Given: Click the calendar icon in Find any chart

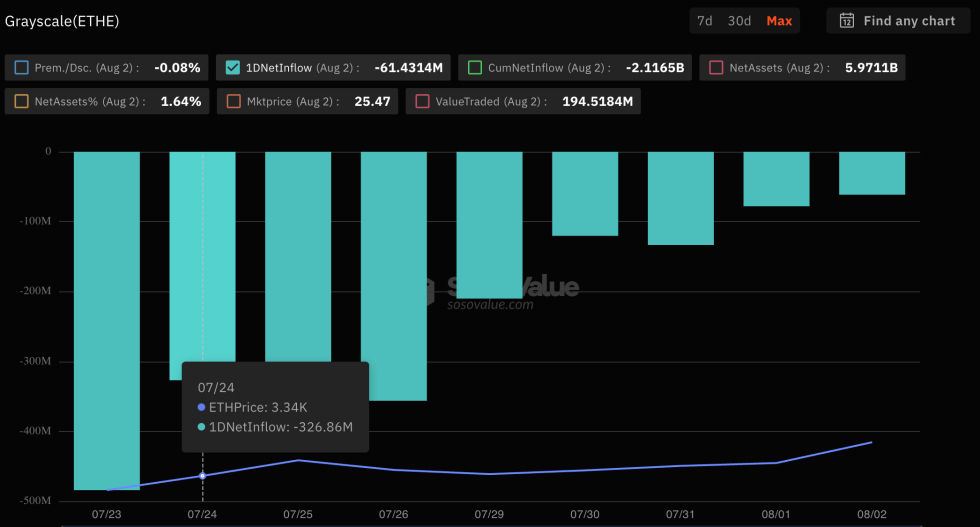Looking at the screenshot, I should [846, 21].
